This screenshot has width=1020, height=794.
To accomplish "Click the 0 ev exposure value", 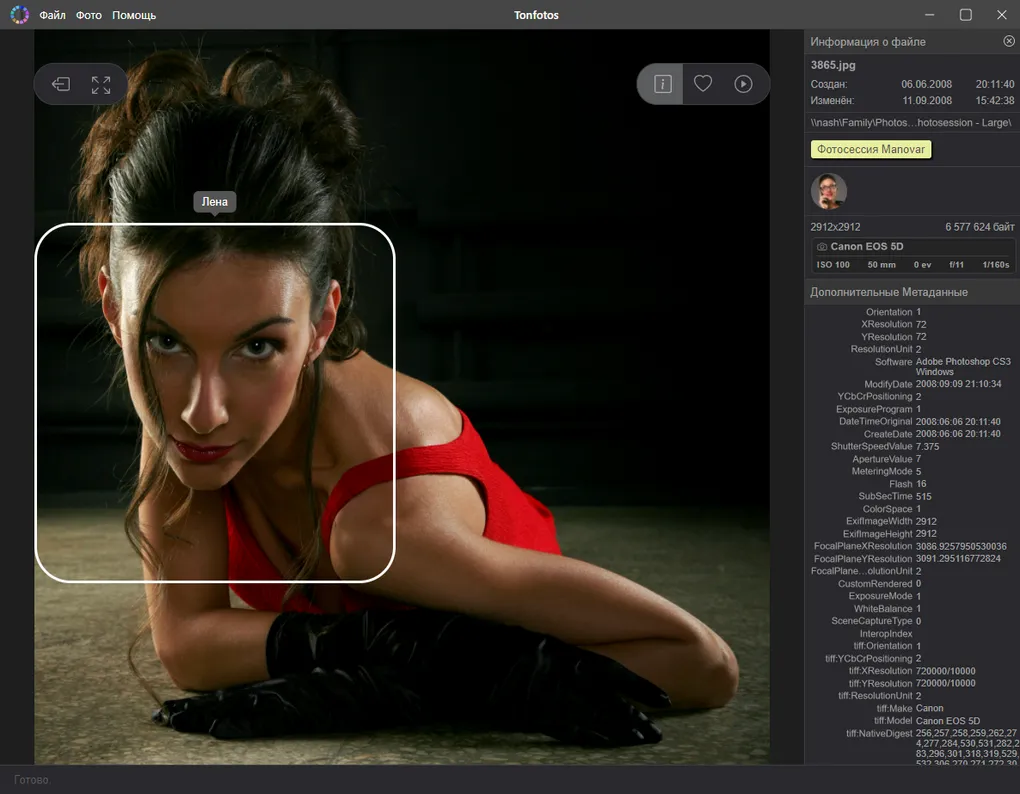I will tap(922, 265).
